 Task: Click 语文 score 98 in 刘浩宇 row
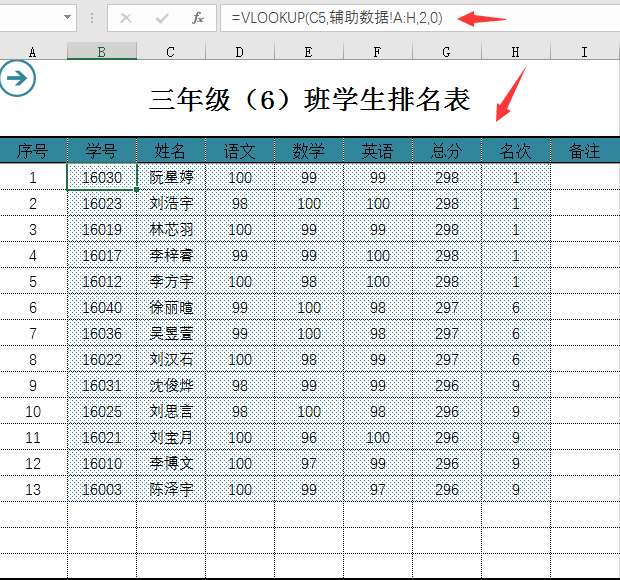(240, 203)
